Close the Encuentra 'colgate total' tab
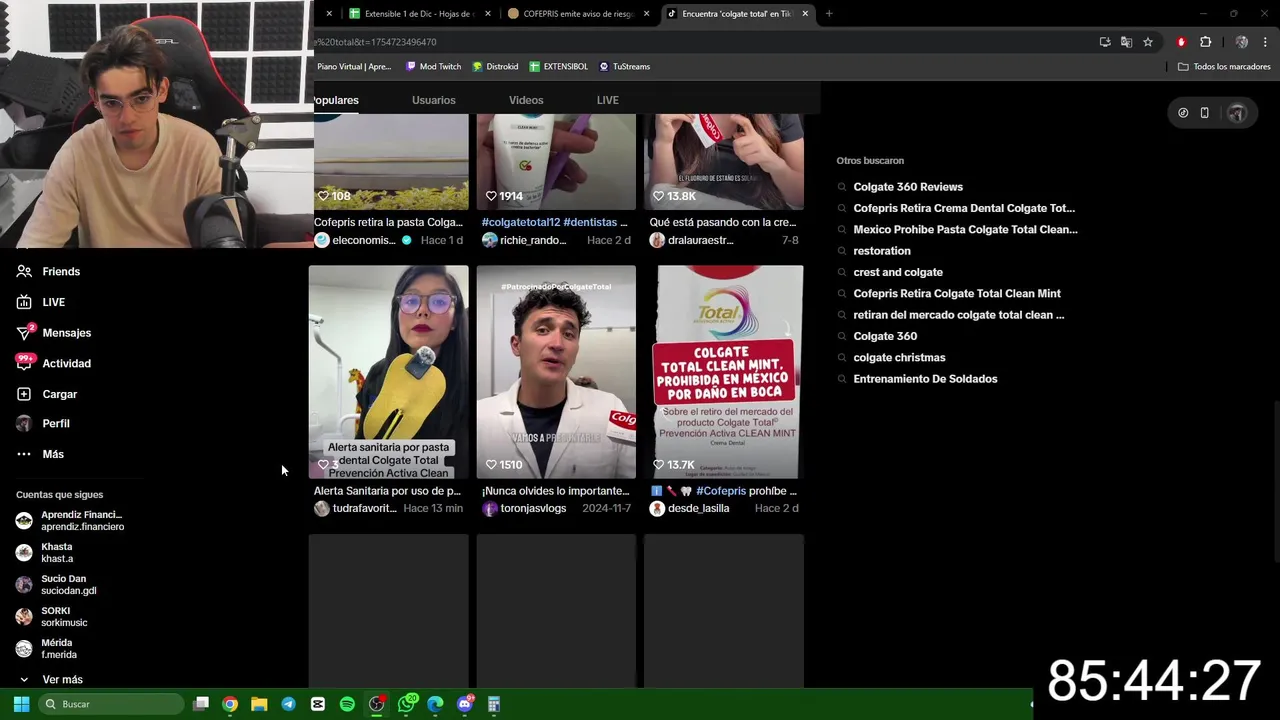Screen dimensions: 1280x720 [805, 14]
